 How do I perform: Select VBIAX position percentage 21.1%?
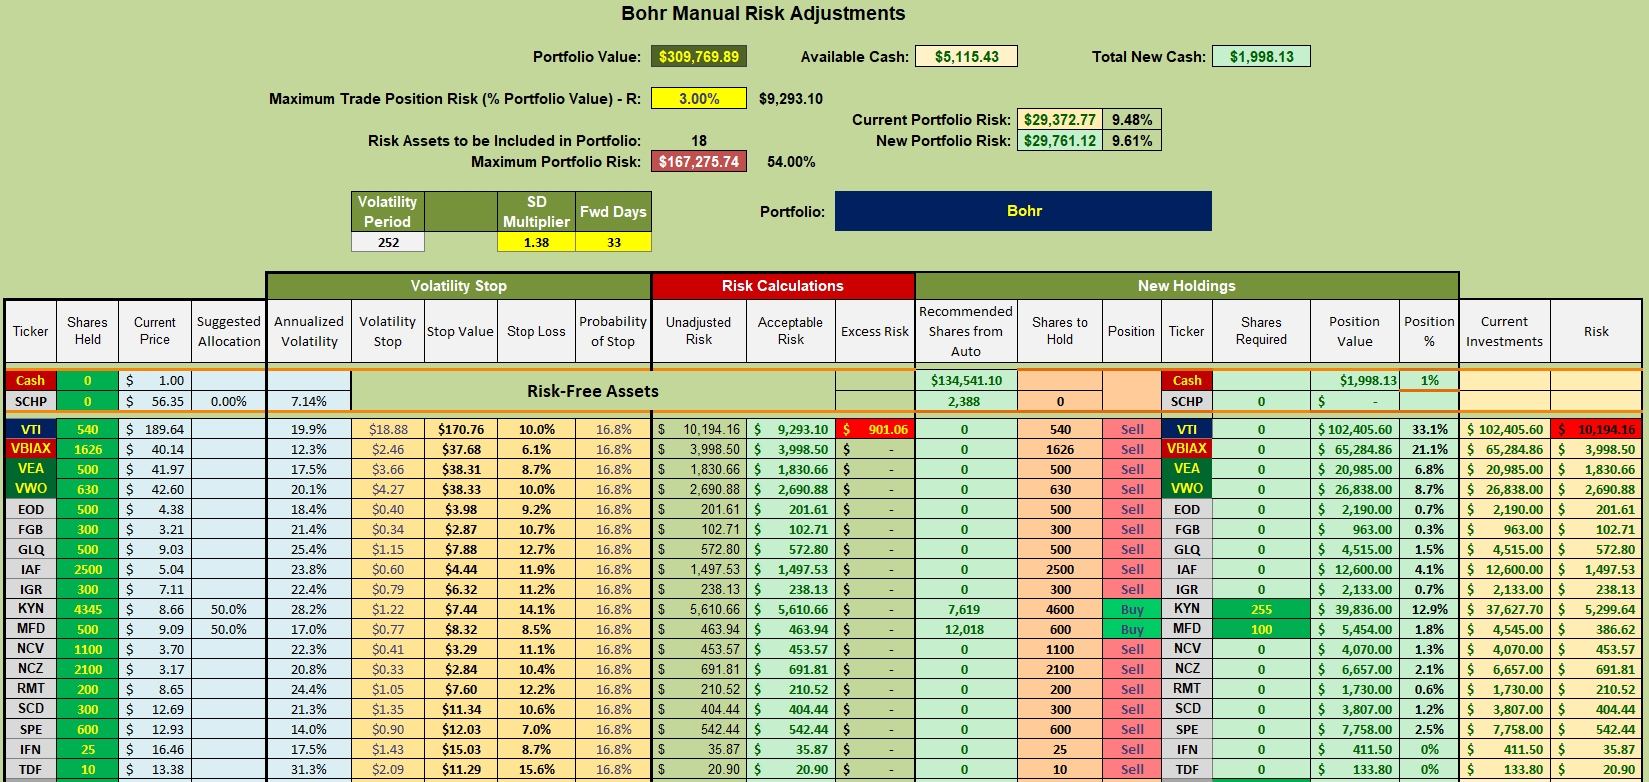point(1429,449)
